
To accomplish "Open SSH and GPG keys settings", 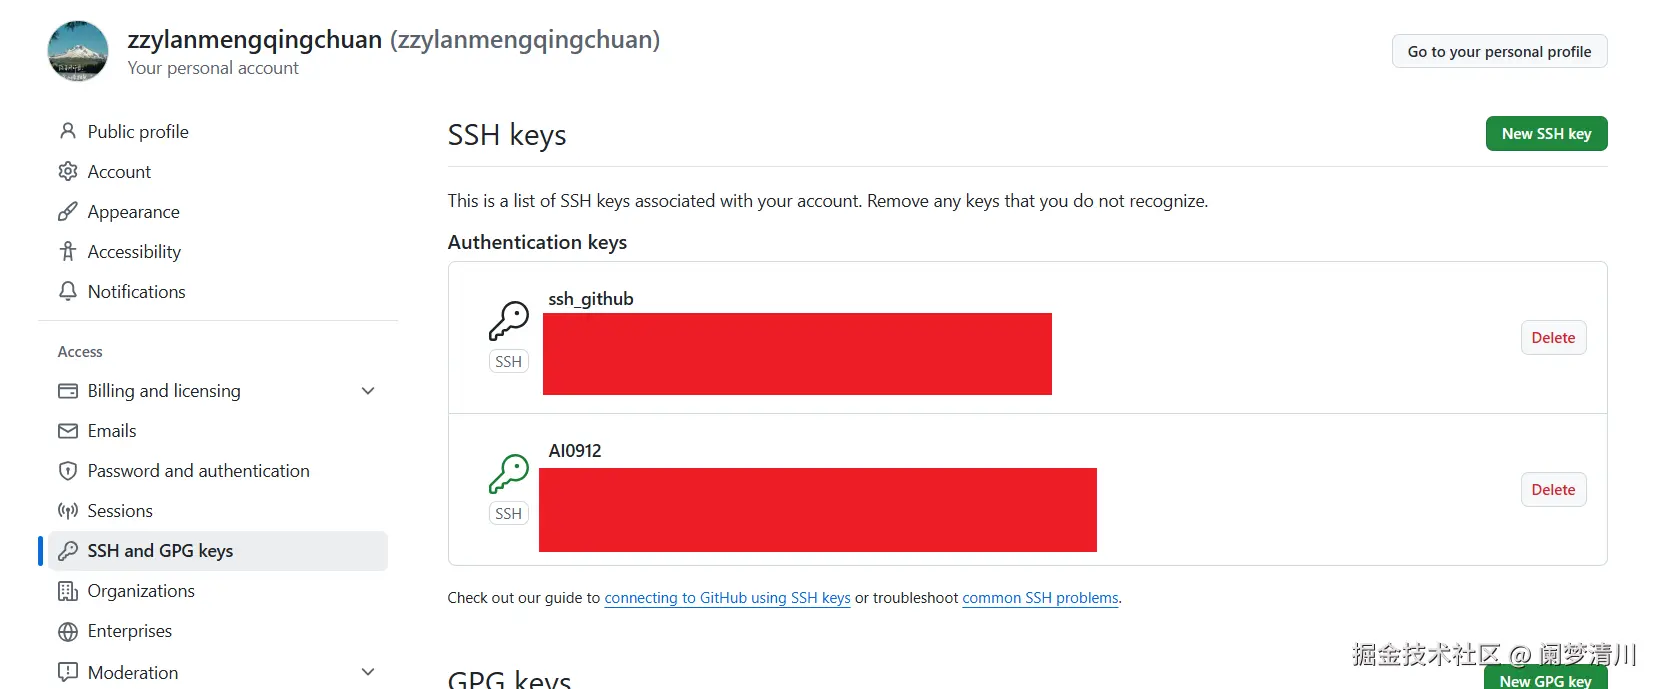I will pos(160,551).
